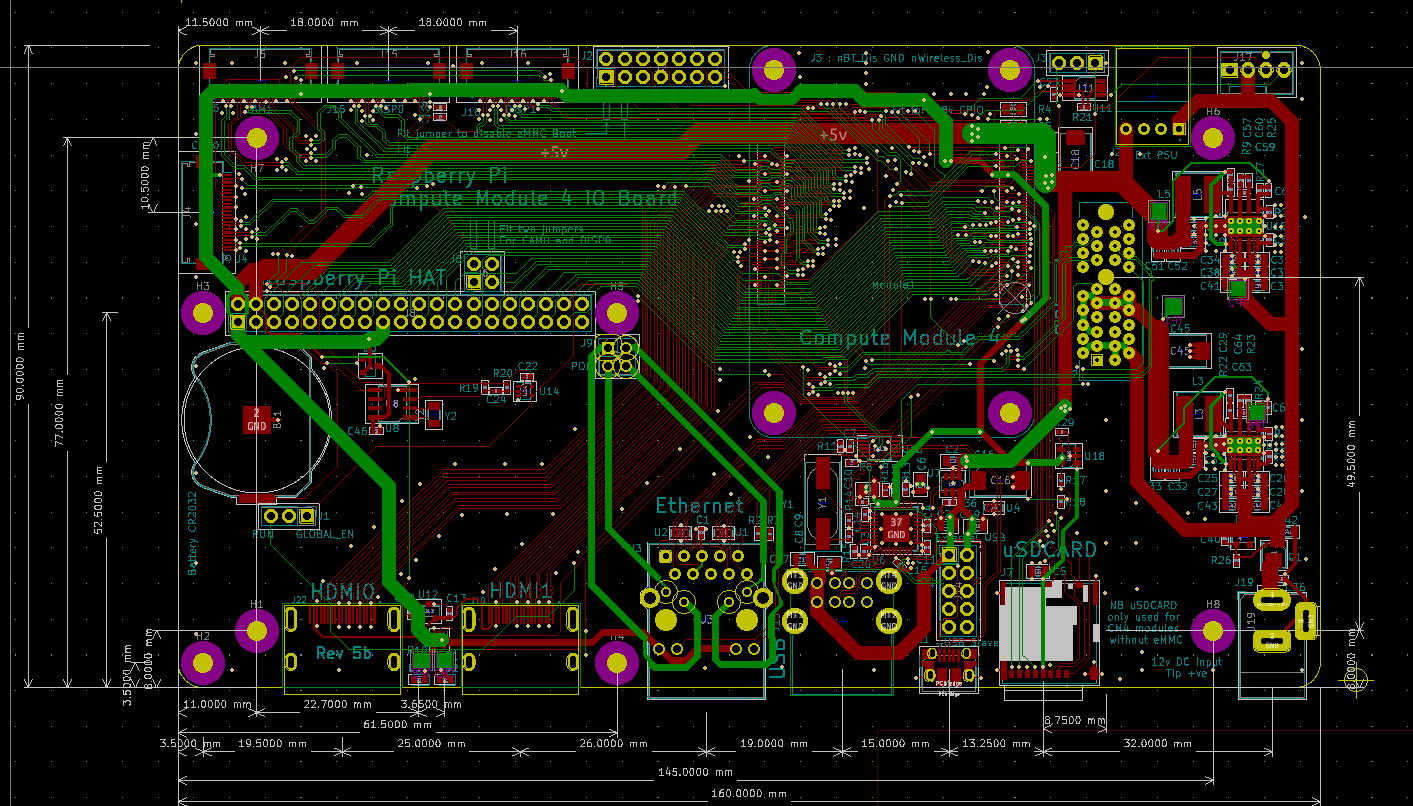Click the H6 mounting hole pad
Screen dimensions: 1413x806
(x=1213, y=137)
